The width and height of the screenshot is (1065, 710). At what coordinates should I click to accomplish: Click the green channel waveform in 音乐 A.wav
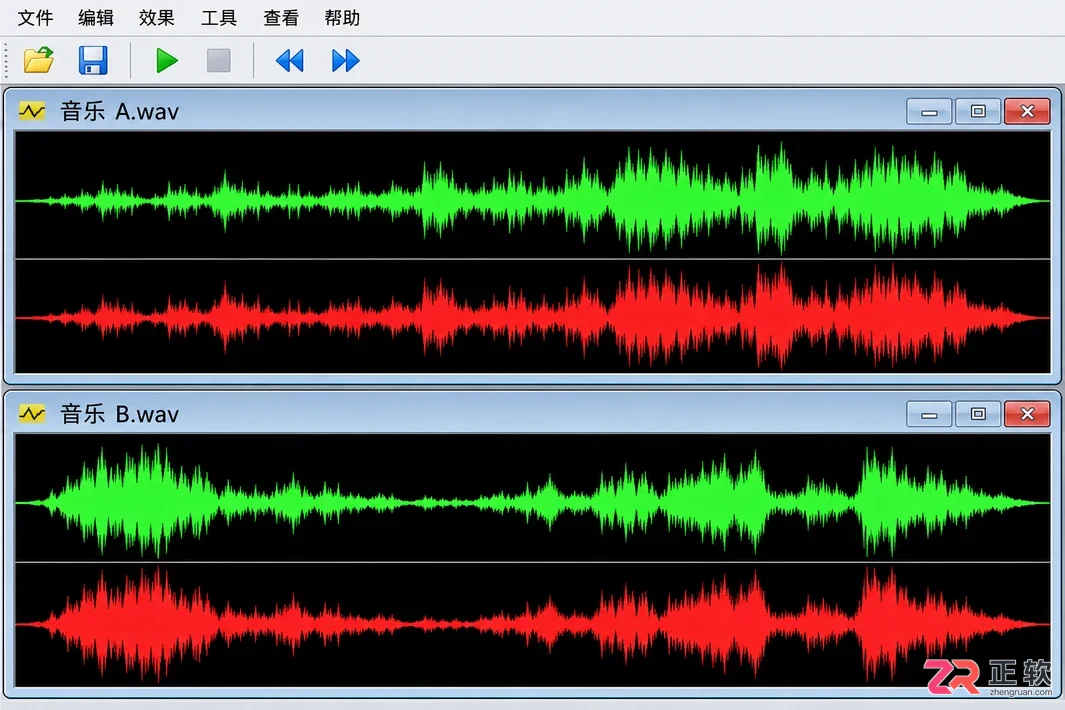(x=532, y=195)
